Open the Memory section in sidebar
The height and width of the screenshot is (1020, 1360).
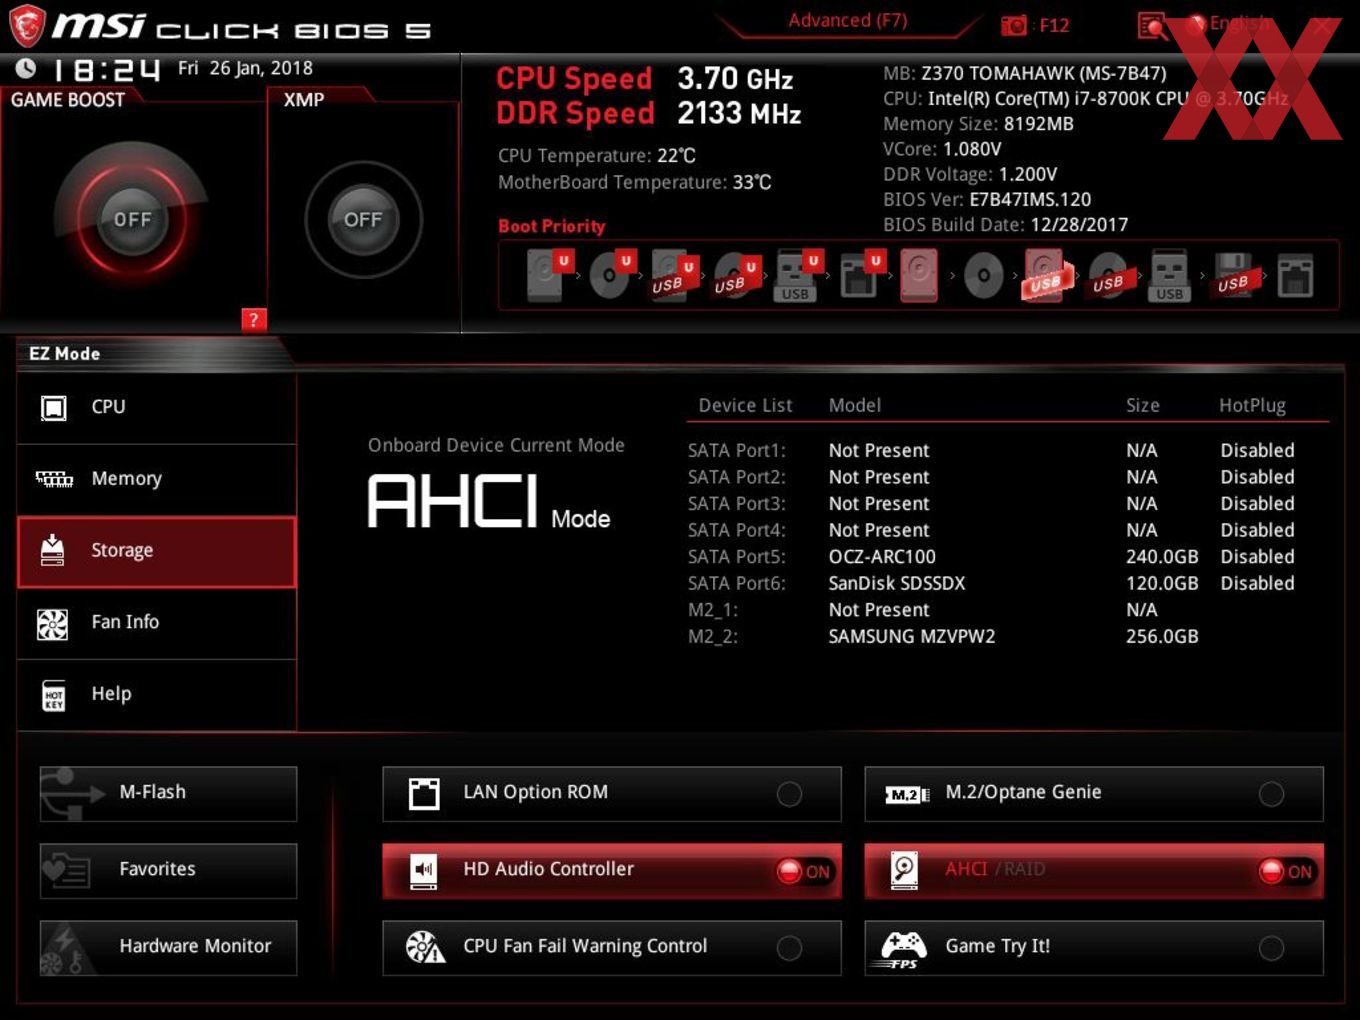coord(157,480)
